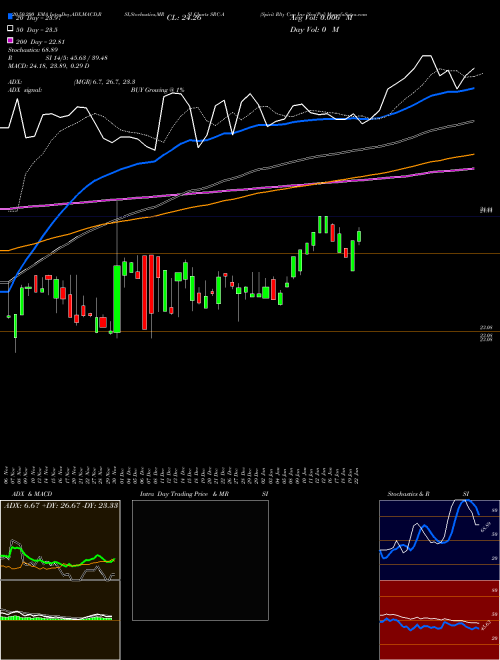Click the red RSI chart panel
This screenshot has height=660, width=500.
pos(439,620)
